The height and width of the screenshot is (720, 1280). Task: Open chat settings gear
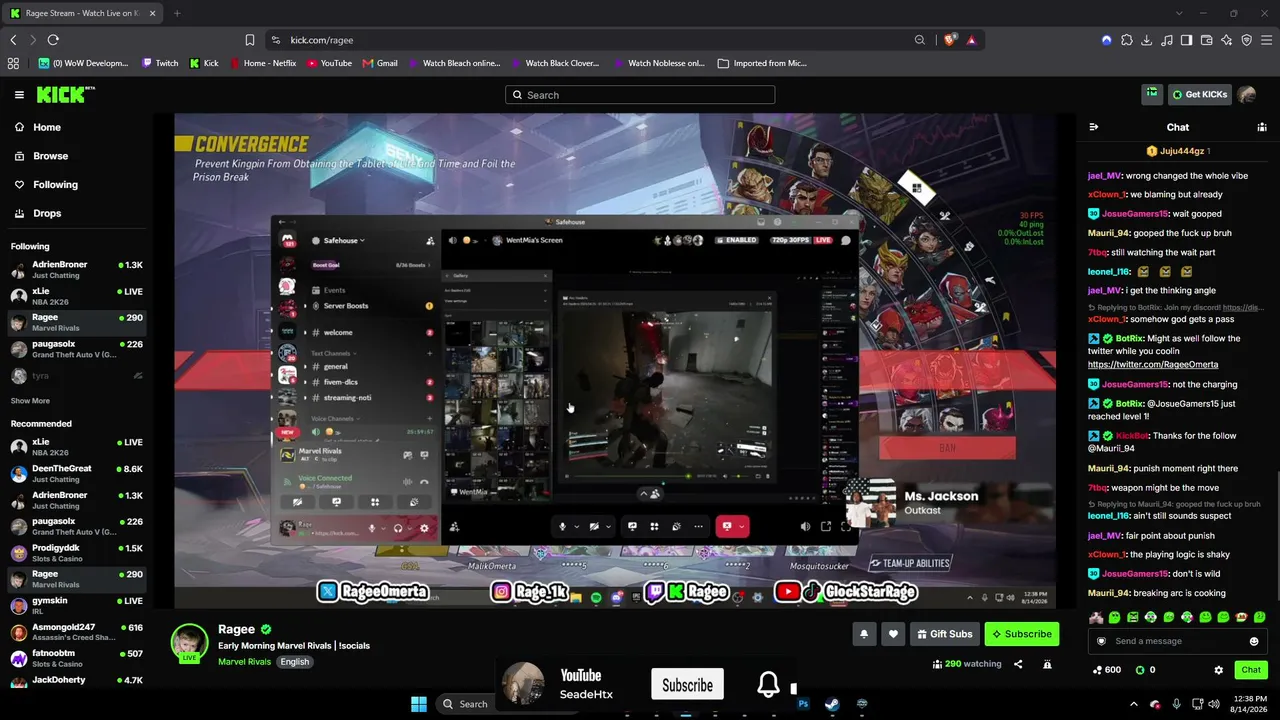[1218, 670]
